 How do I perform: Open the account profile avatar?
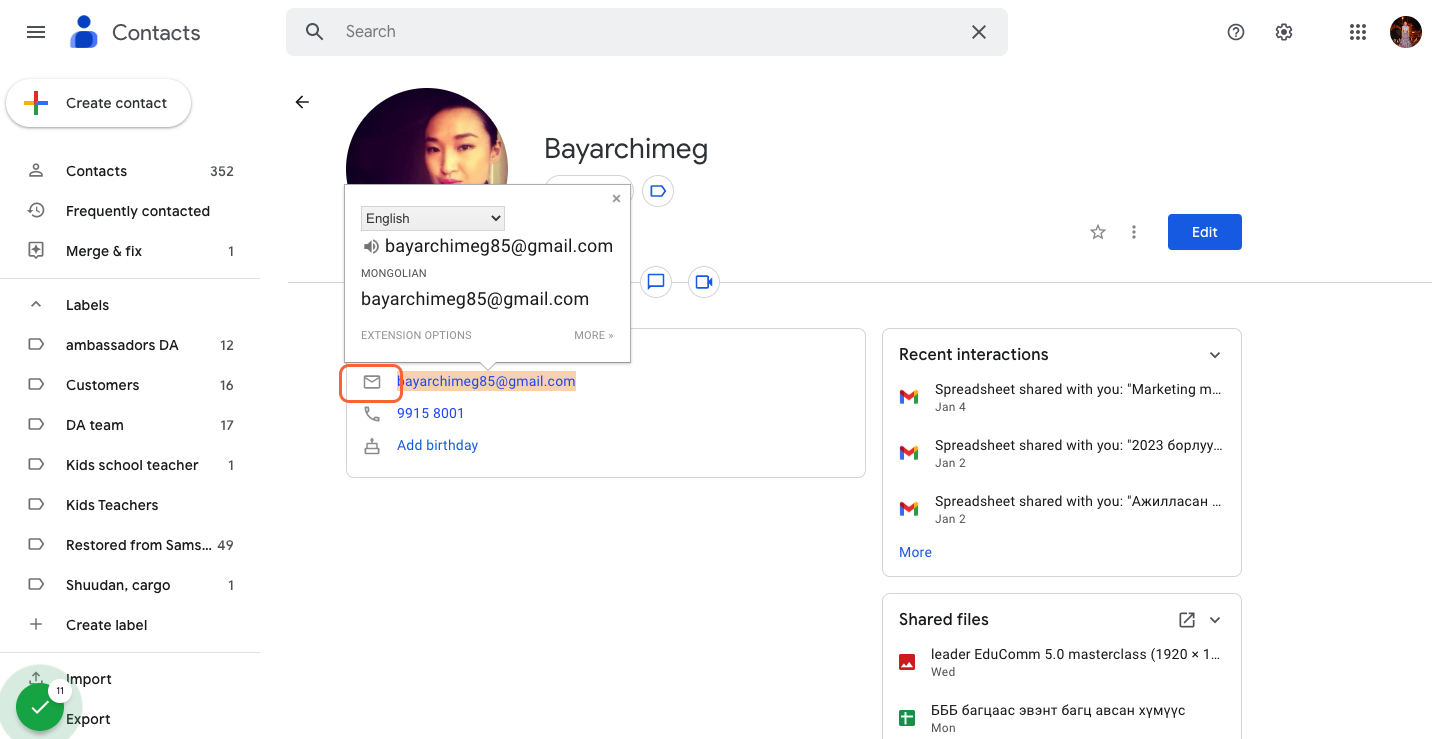pos(1405,32)
